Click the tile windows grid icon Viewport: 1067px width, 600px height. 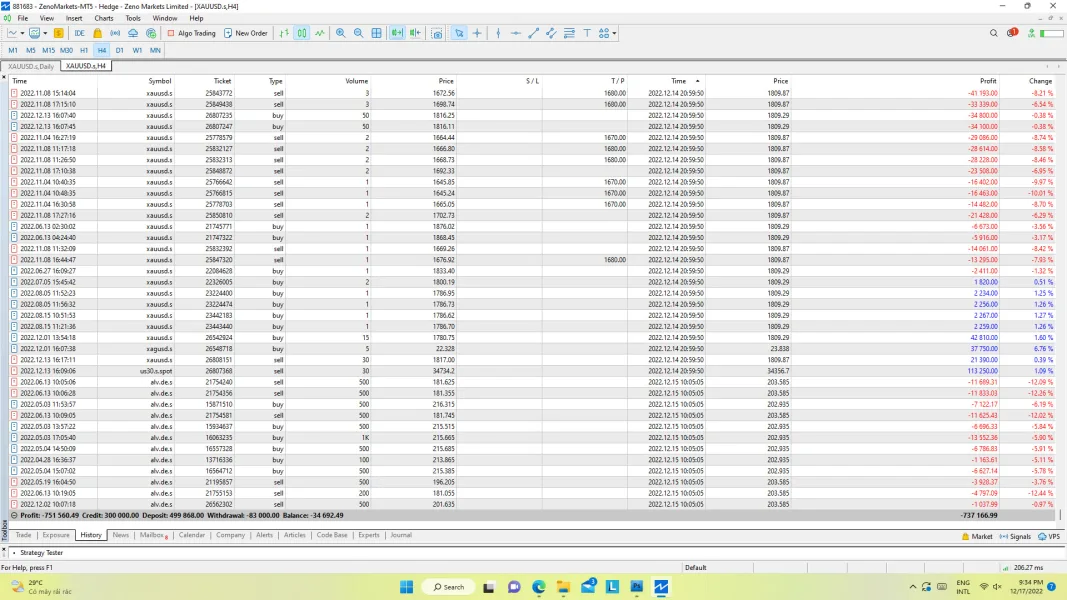point(376,33)
